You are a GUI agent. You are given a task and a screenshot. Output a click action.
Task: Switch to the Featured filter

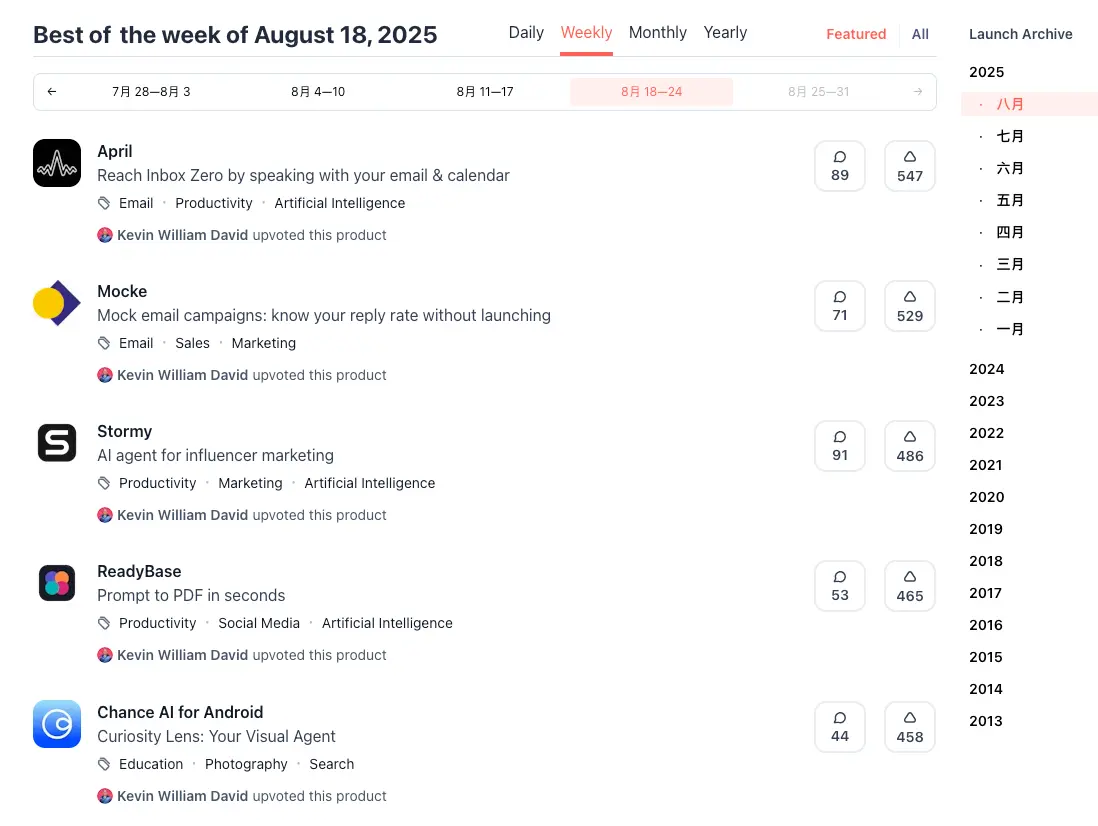[856, 34]
